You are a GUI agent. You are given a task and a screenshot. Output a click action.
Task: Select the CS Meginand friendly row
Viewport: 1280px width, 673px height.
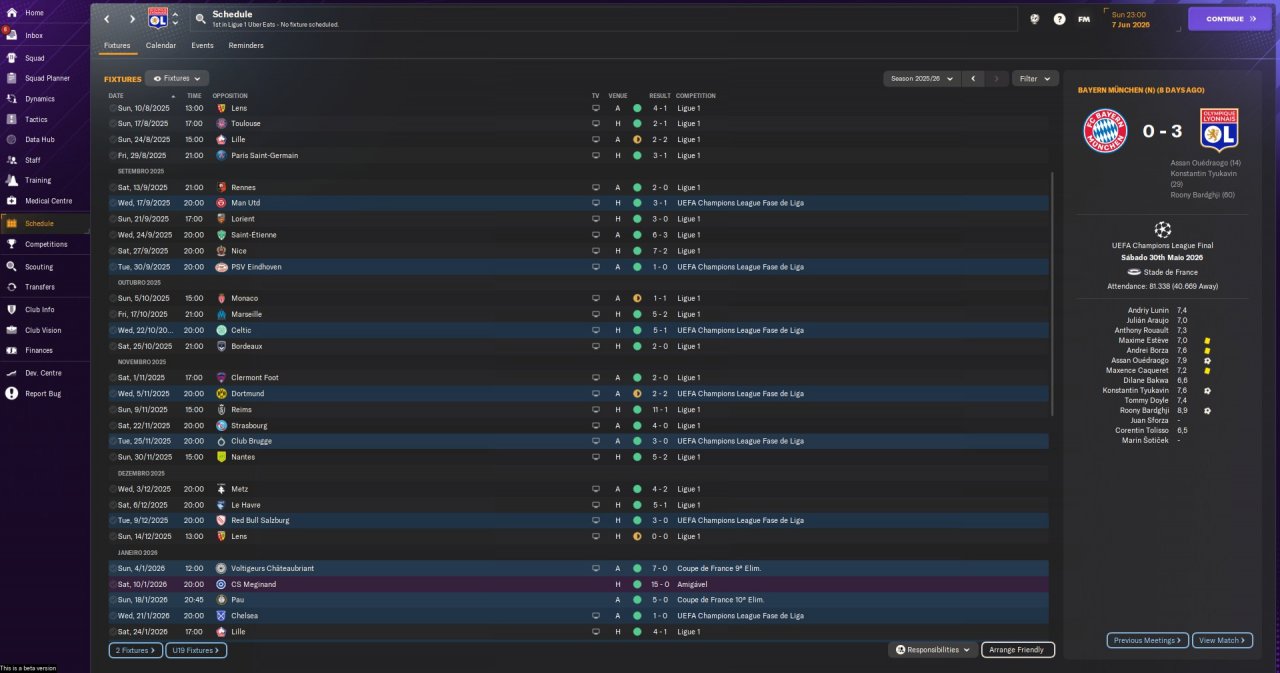point(578,584)
